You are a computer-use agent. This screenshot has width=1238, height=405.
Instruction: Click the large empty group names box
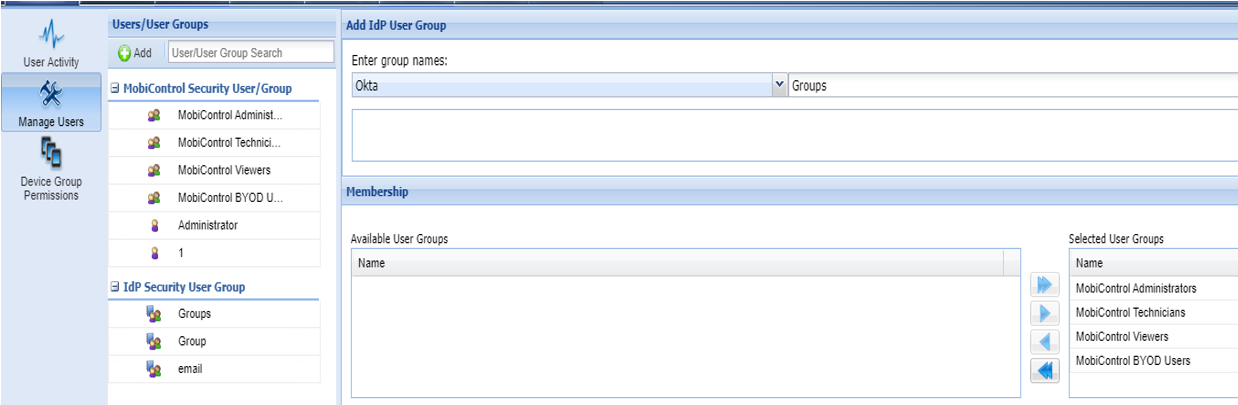(x=794, y=135)
